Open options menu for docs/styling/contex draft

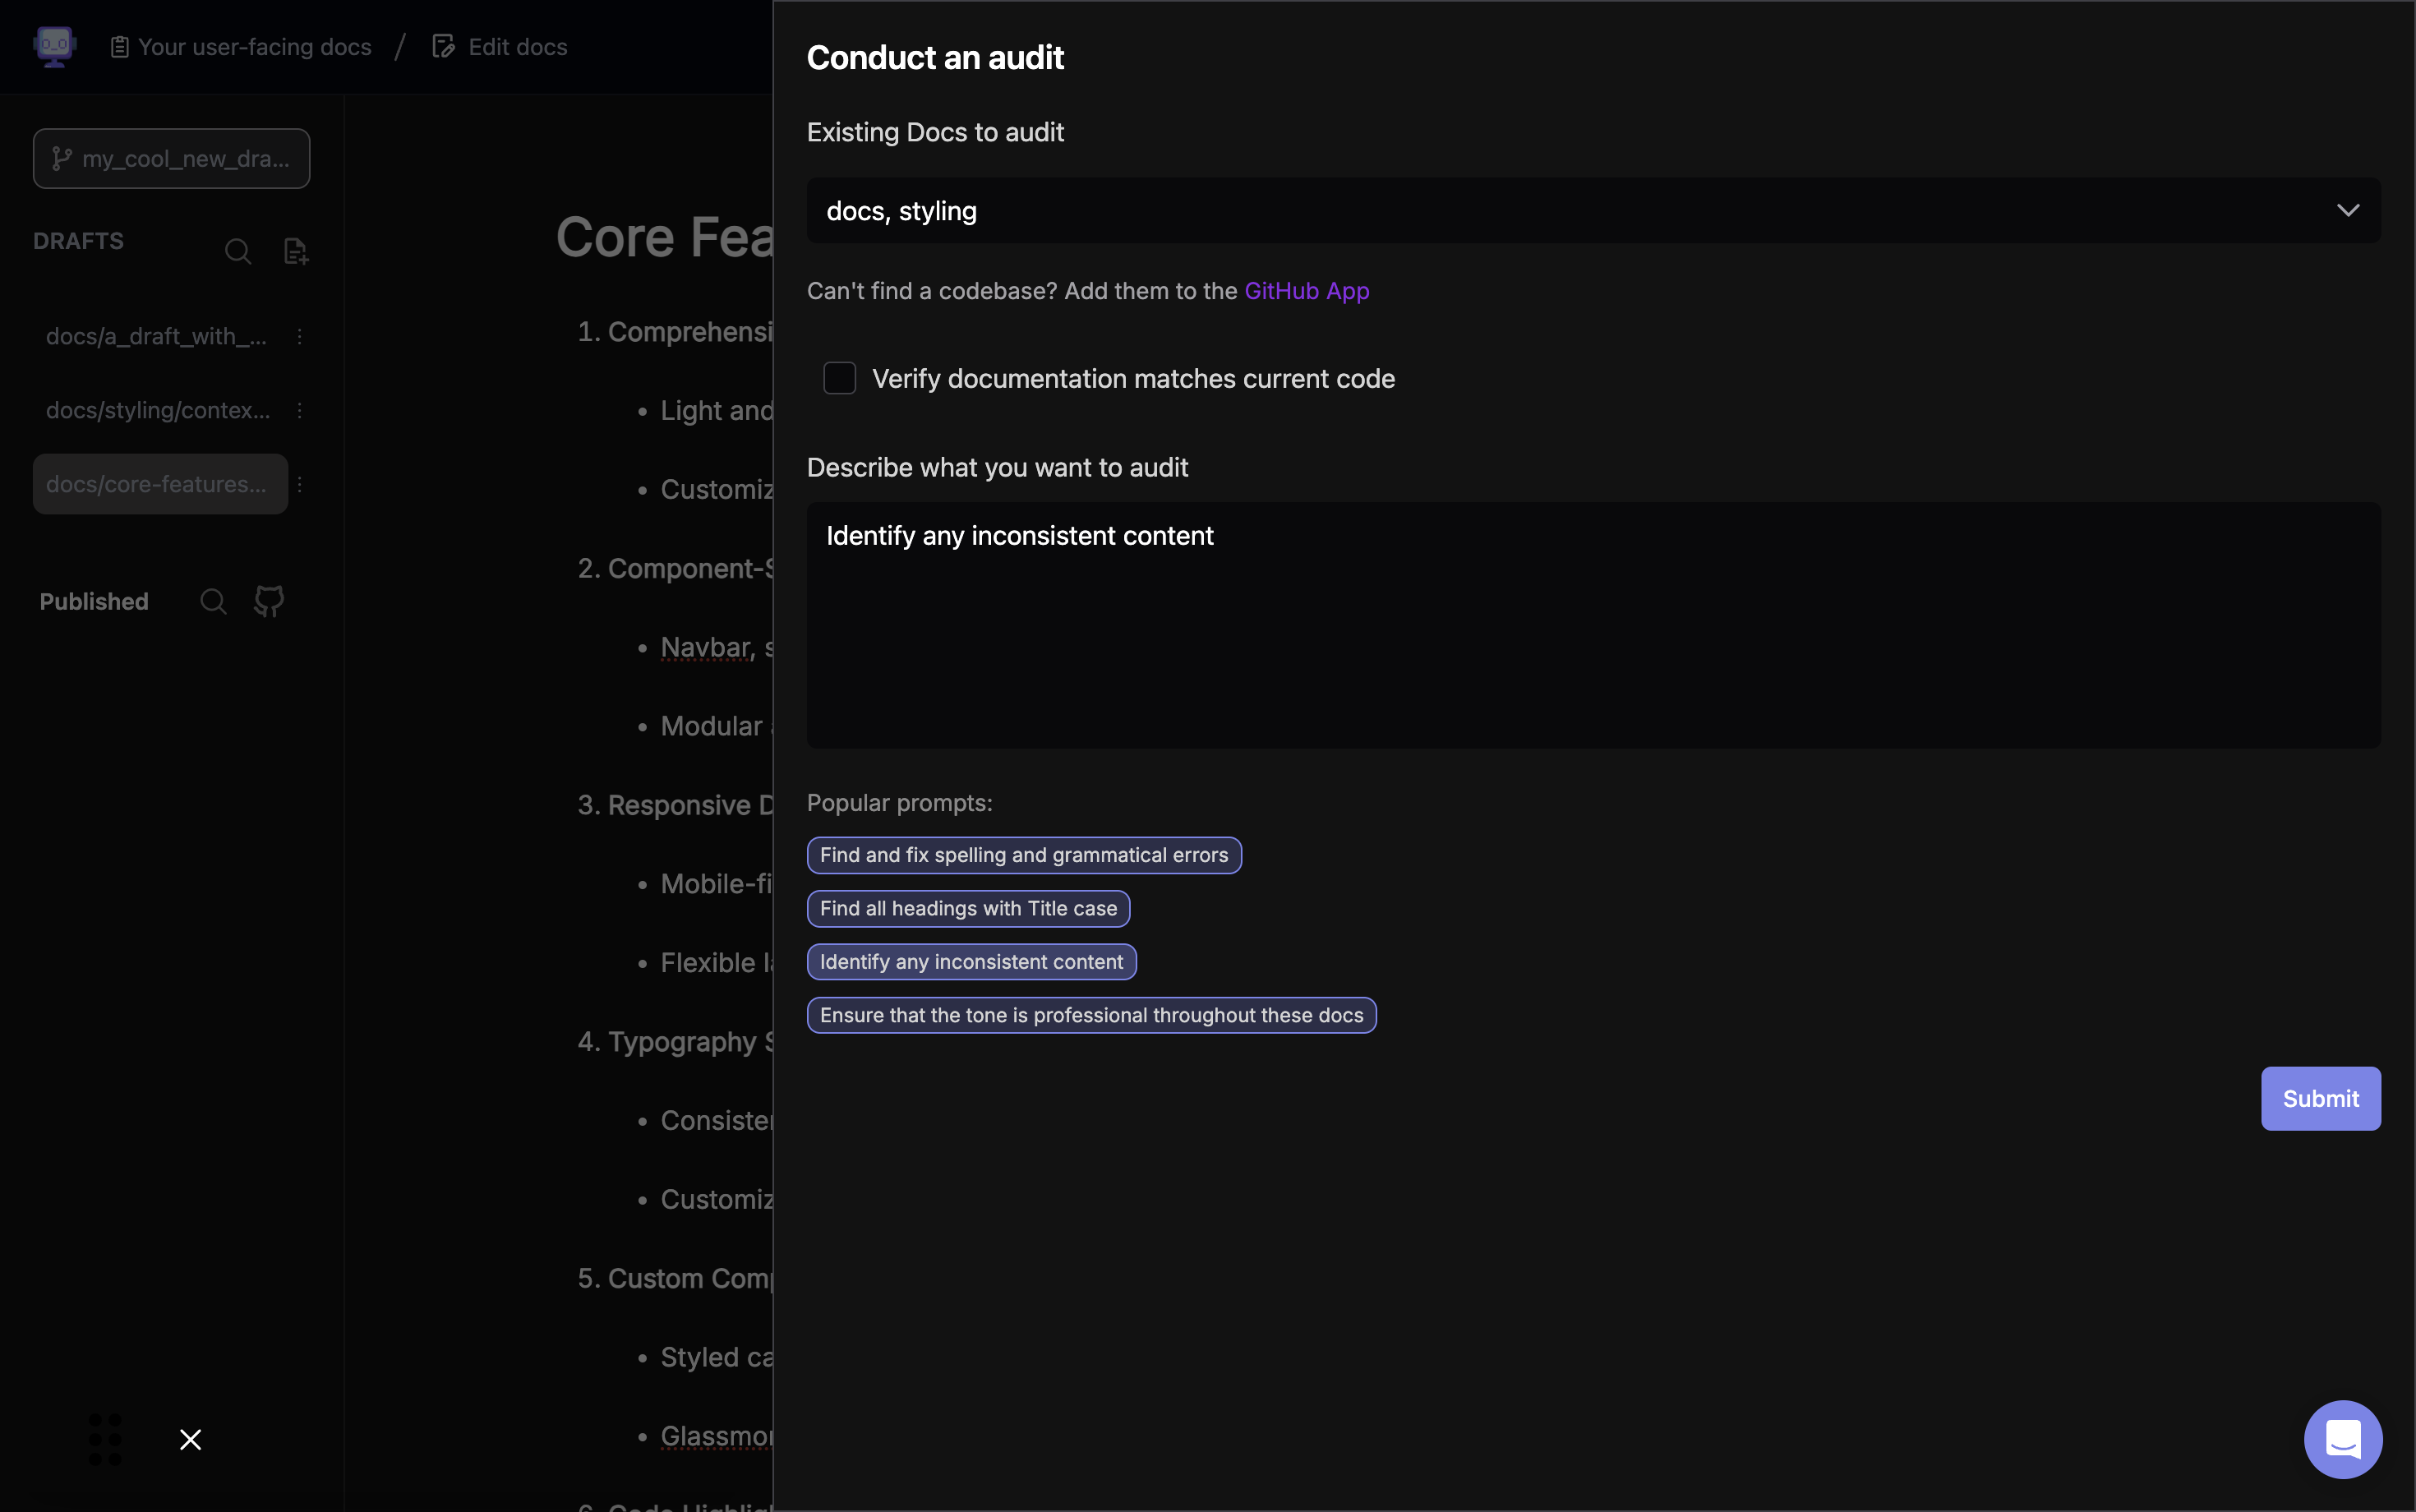coord(300,410)
